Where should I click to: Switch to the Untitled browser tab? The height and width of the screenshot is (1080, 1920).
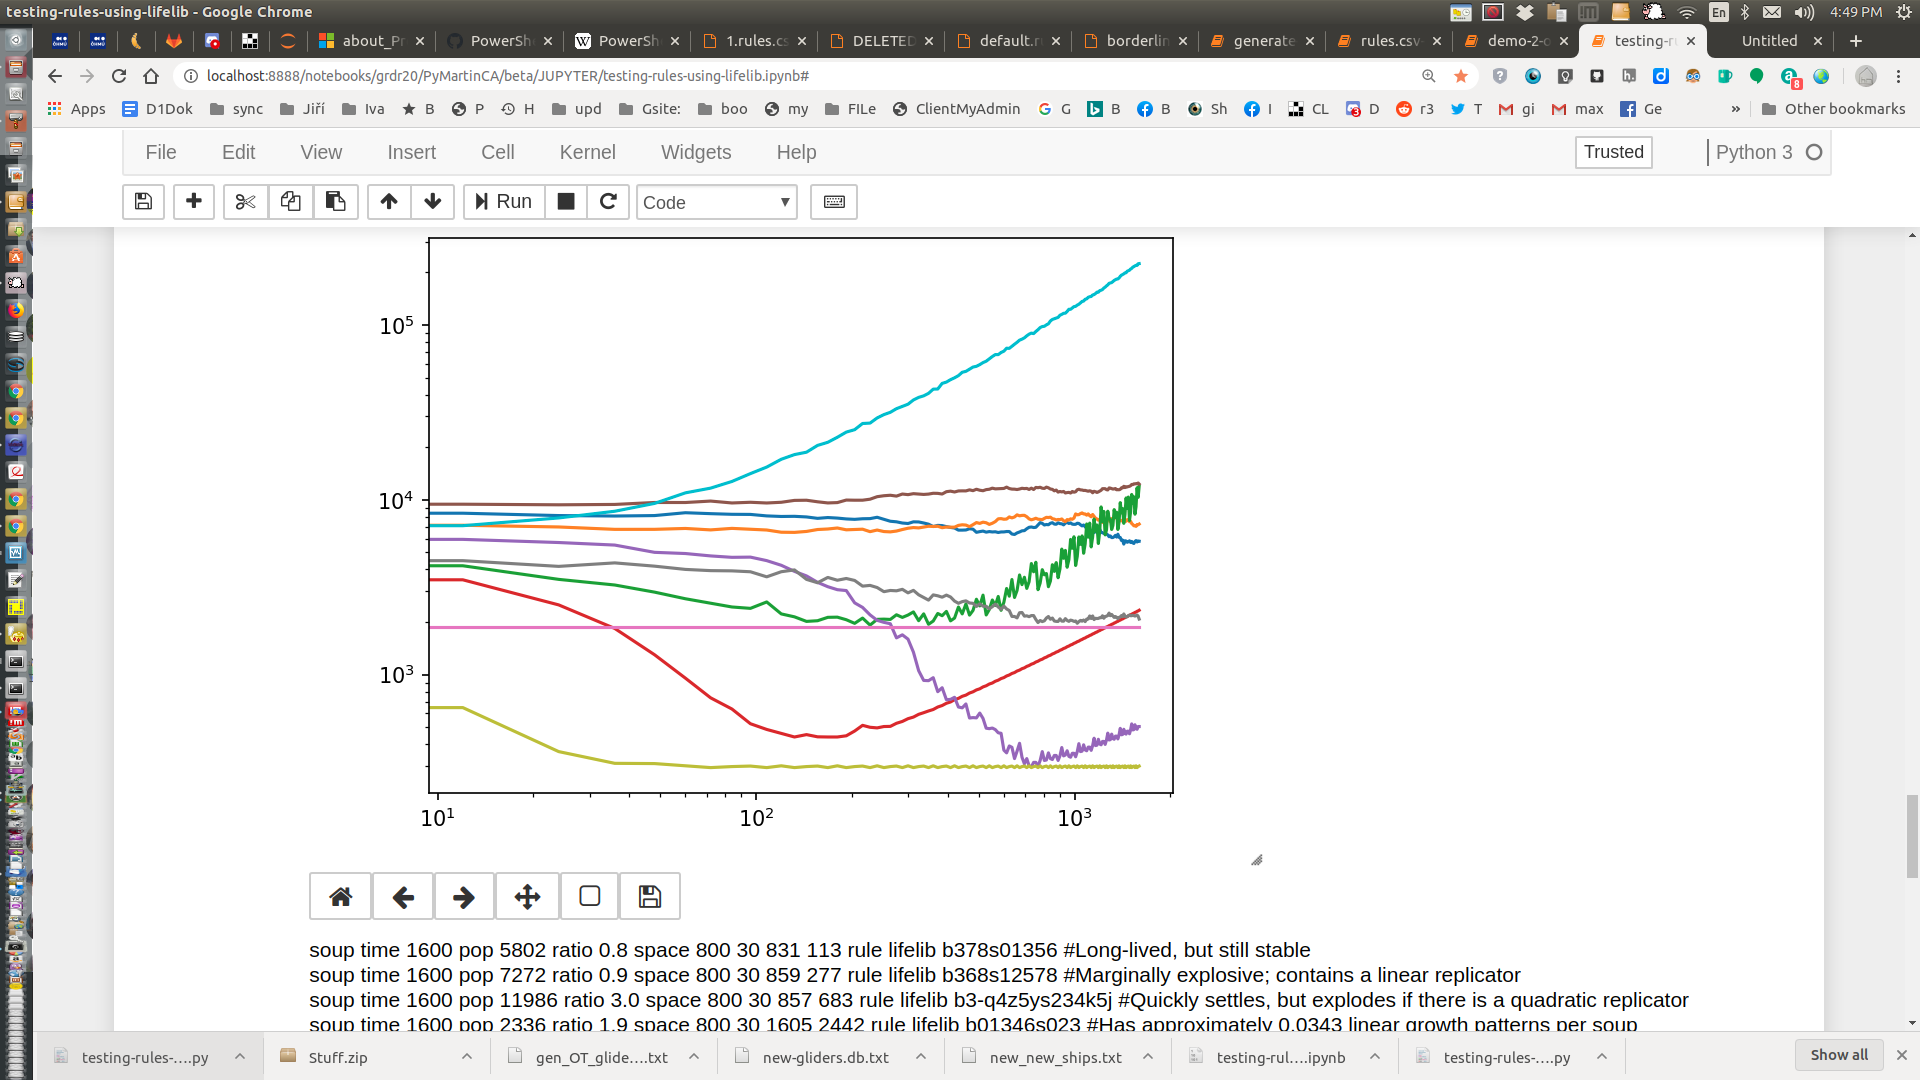click(x=1769, y=41)
